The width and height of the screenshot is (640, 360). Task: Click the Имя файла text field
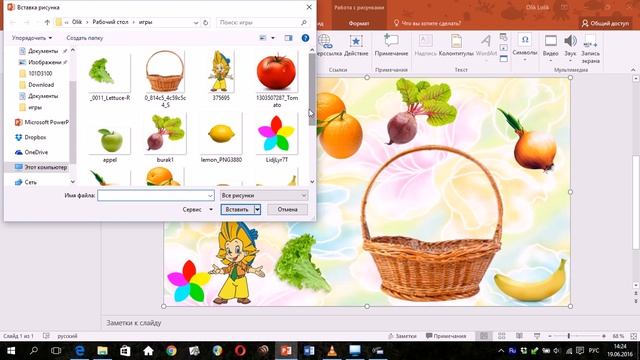pos(156,196)
